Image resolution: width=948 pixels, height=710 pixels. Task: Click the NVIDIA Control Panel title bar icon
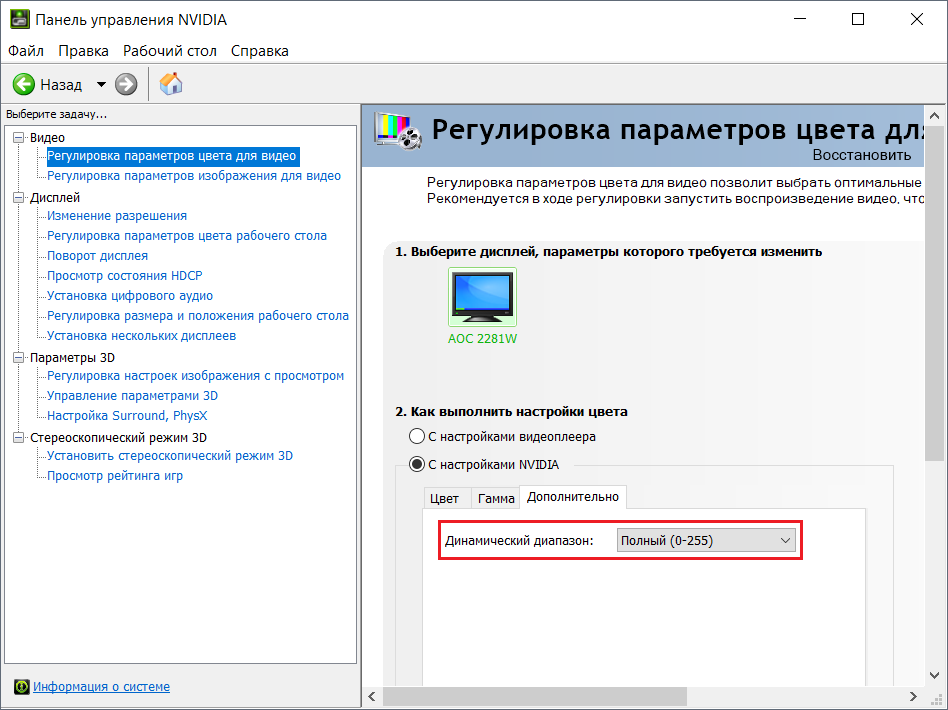19,19
